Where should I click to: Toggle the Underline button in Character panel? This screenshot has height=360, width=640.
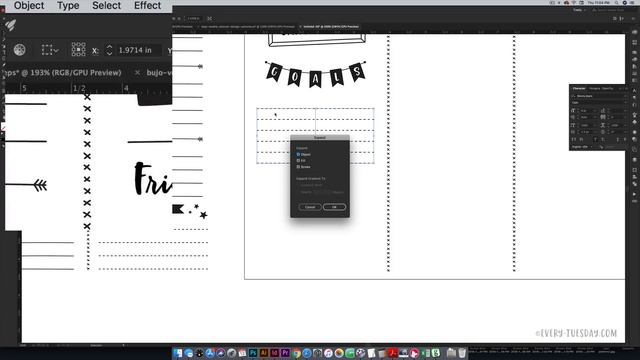[618, 140]
